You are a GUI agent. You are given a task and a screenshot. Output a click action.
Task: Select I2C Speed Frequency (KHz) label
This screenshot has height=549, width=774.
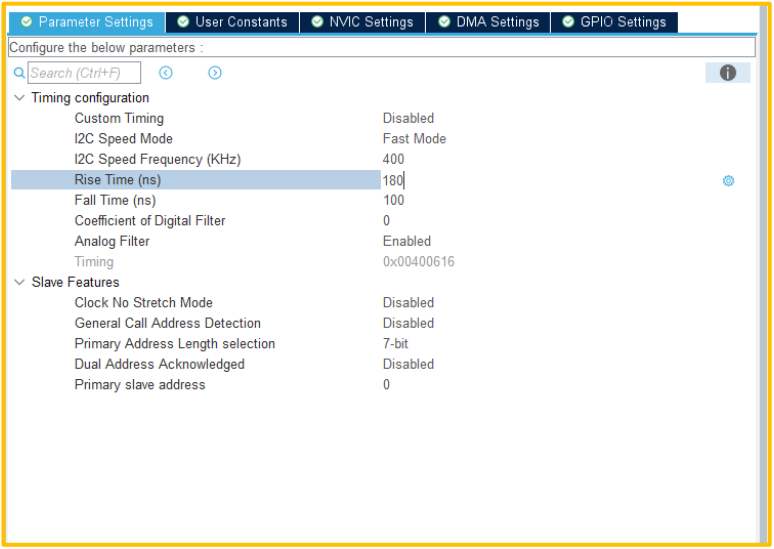[157, 159]
